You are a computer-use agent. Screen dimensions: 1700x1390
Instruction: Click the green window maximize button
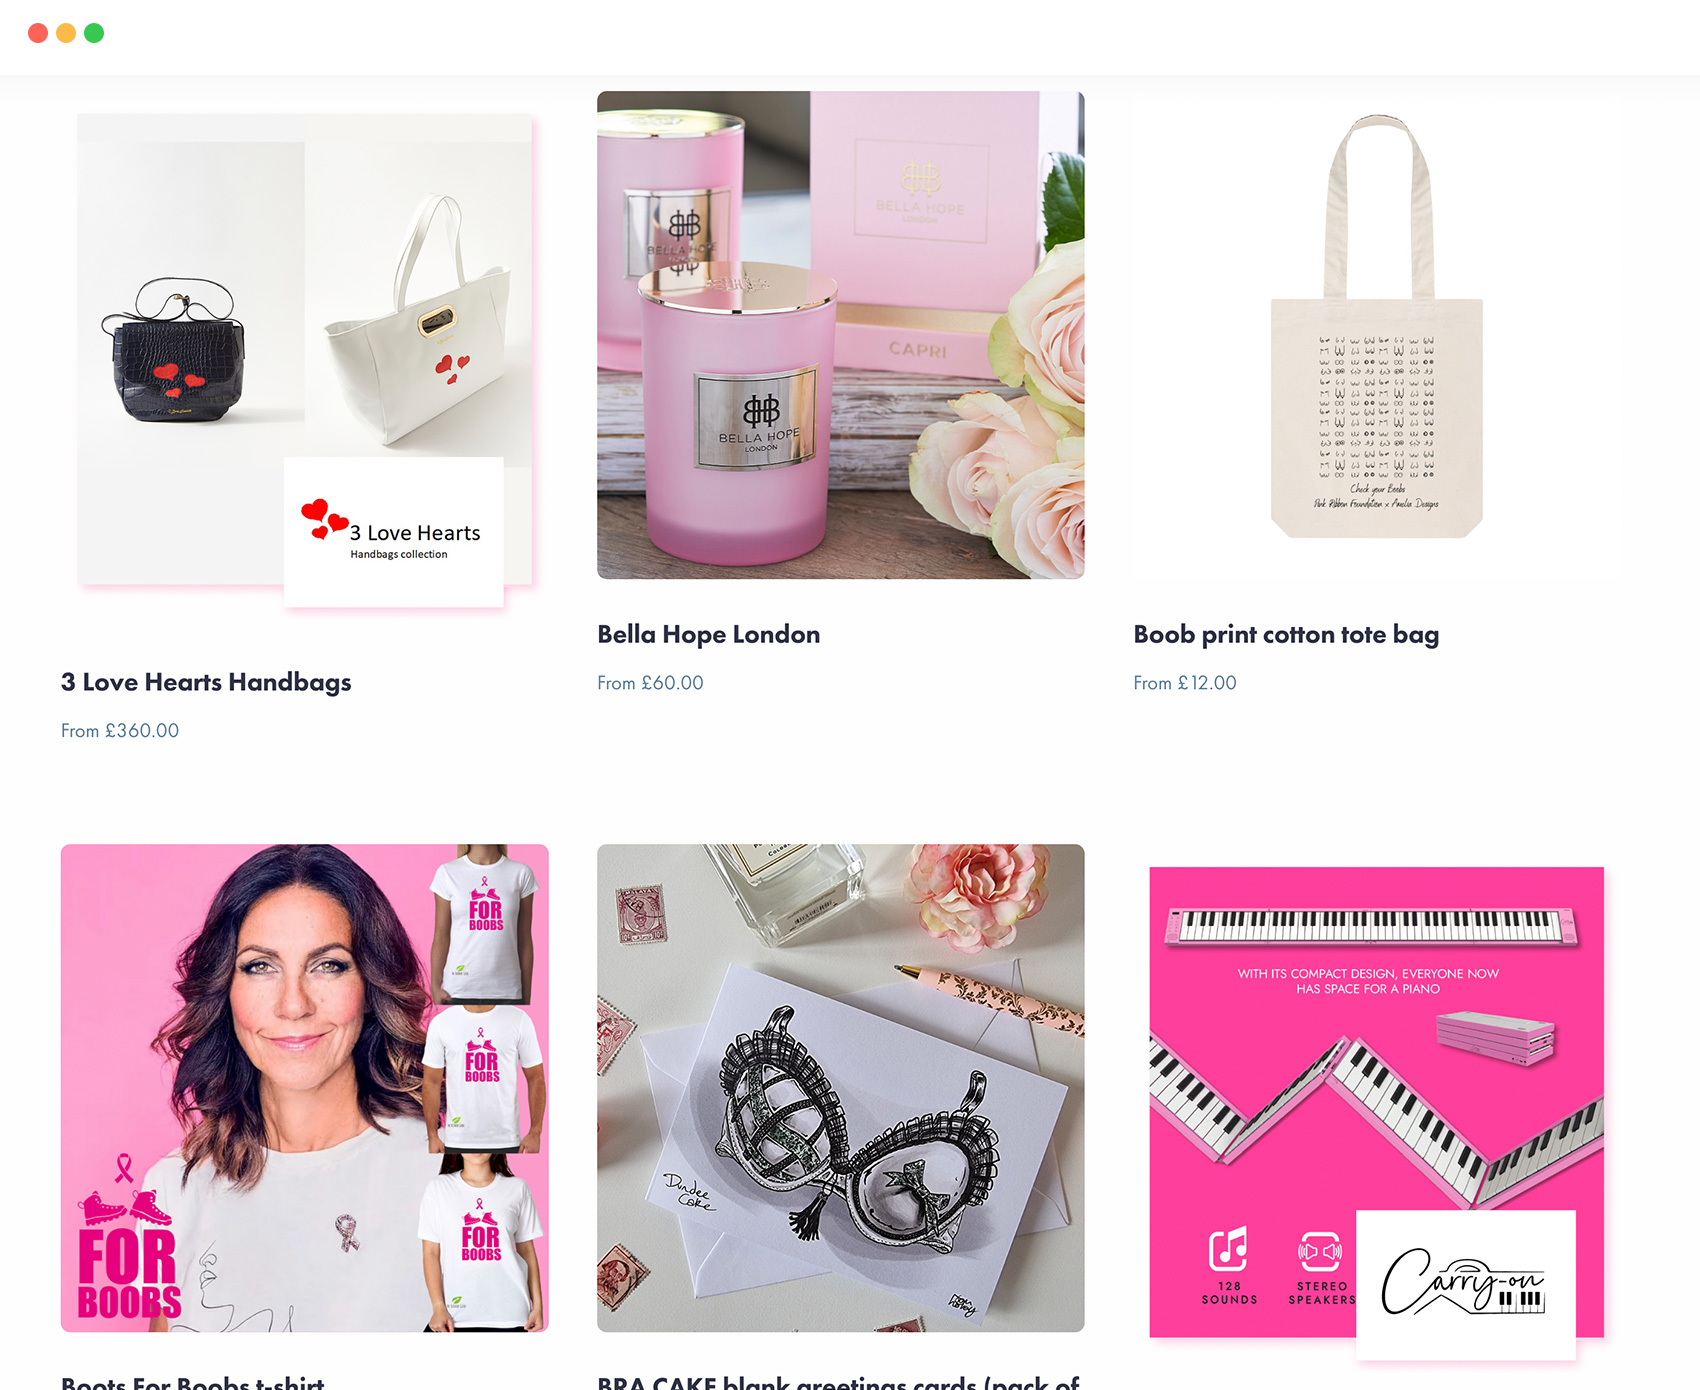point(94,33)
